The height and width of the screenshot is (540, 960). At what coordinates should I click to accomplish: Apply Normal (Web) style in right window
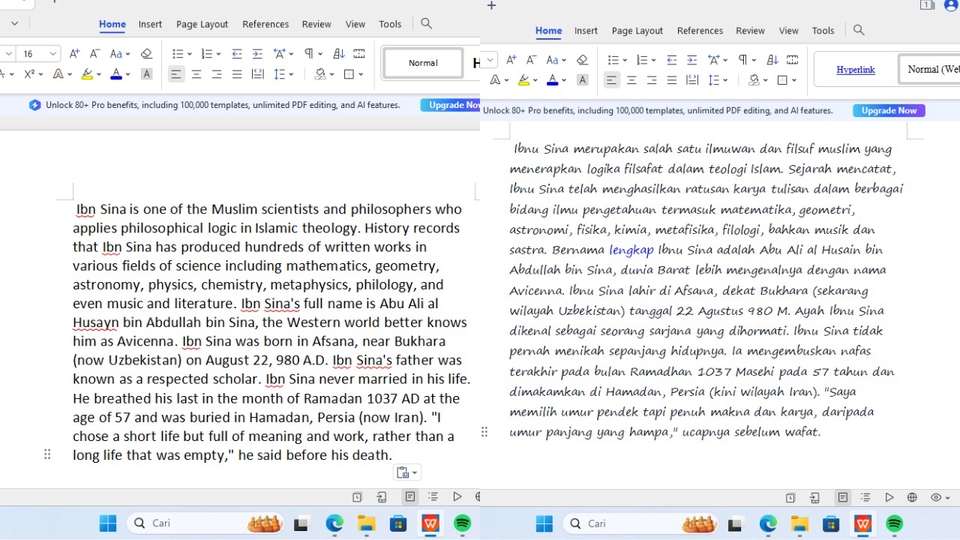click(929, 69)
